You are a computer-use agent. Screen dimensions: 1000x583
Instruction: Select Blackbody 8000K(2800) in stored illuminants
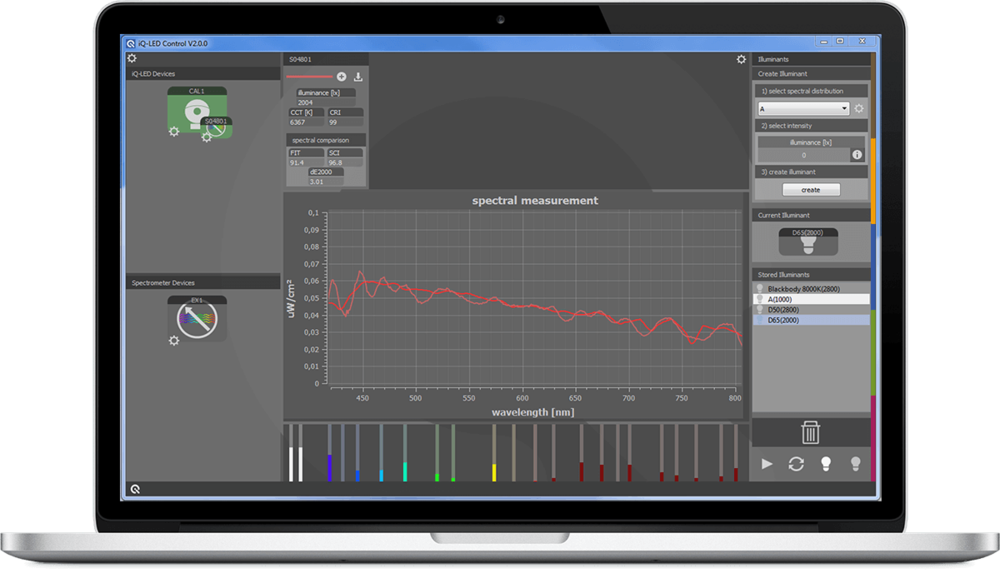pos(810,288)
